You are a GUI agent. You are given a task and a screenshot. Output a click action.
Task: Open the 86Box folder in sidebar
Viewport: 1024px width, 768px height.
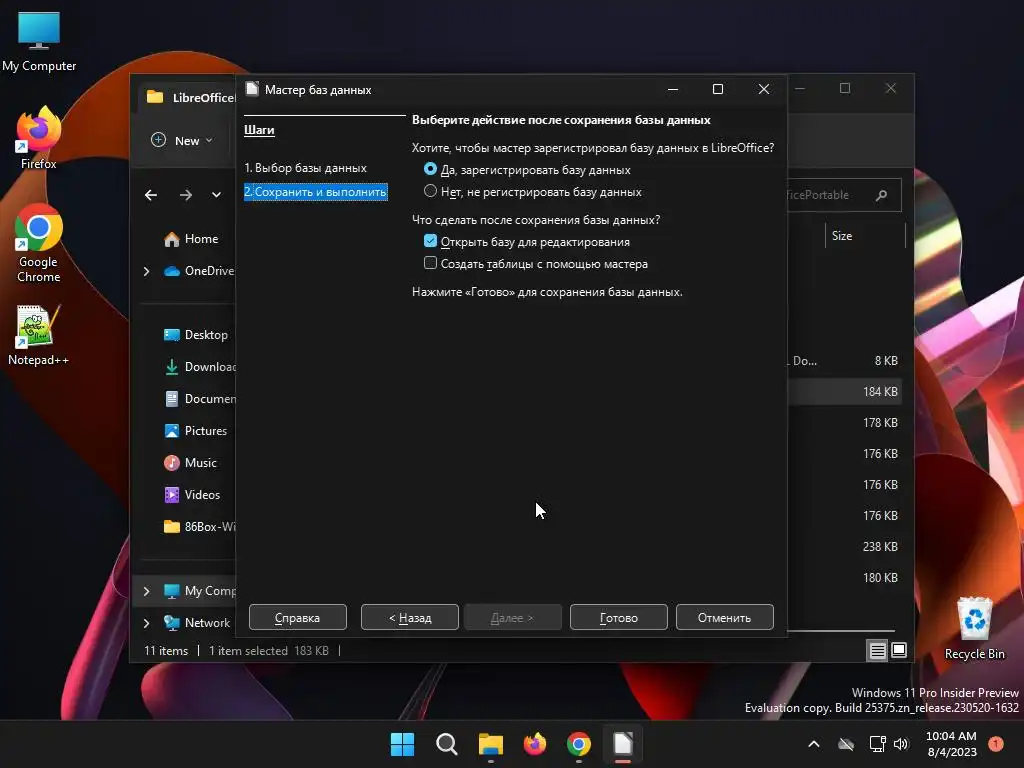(x=199, y=527)
